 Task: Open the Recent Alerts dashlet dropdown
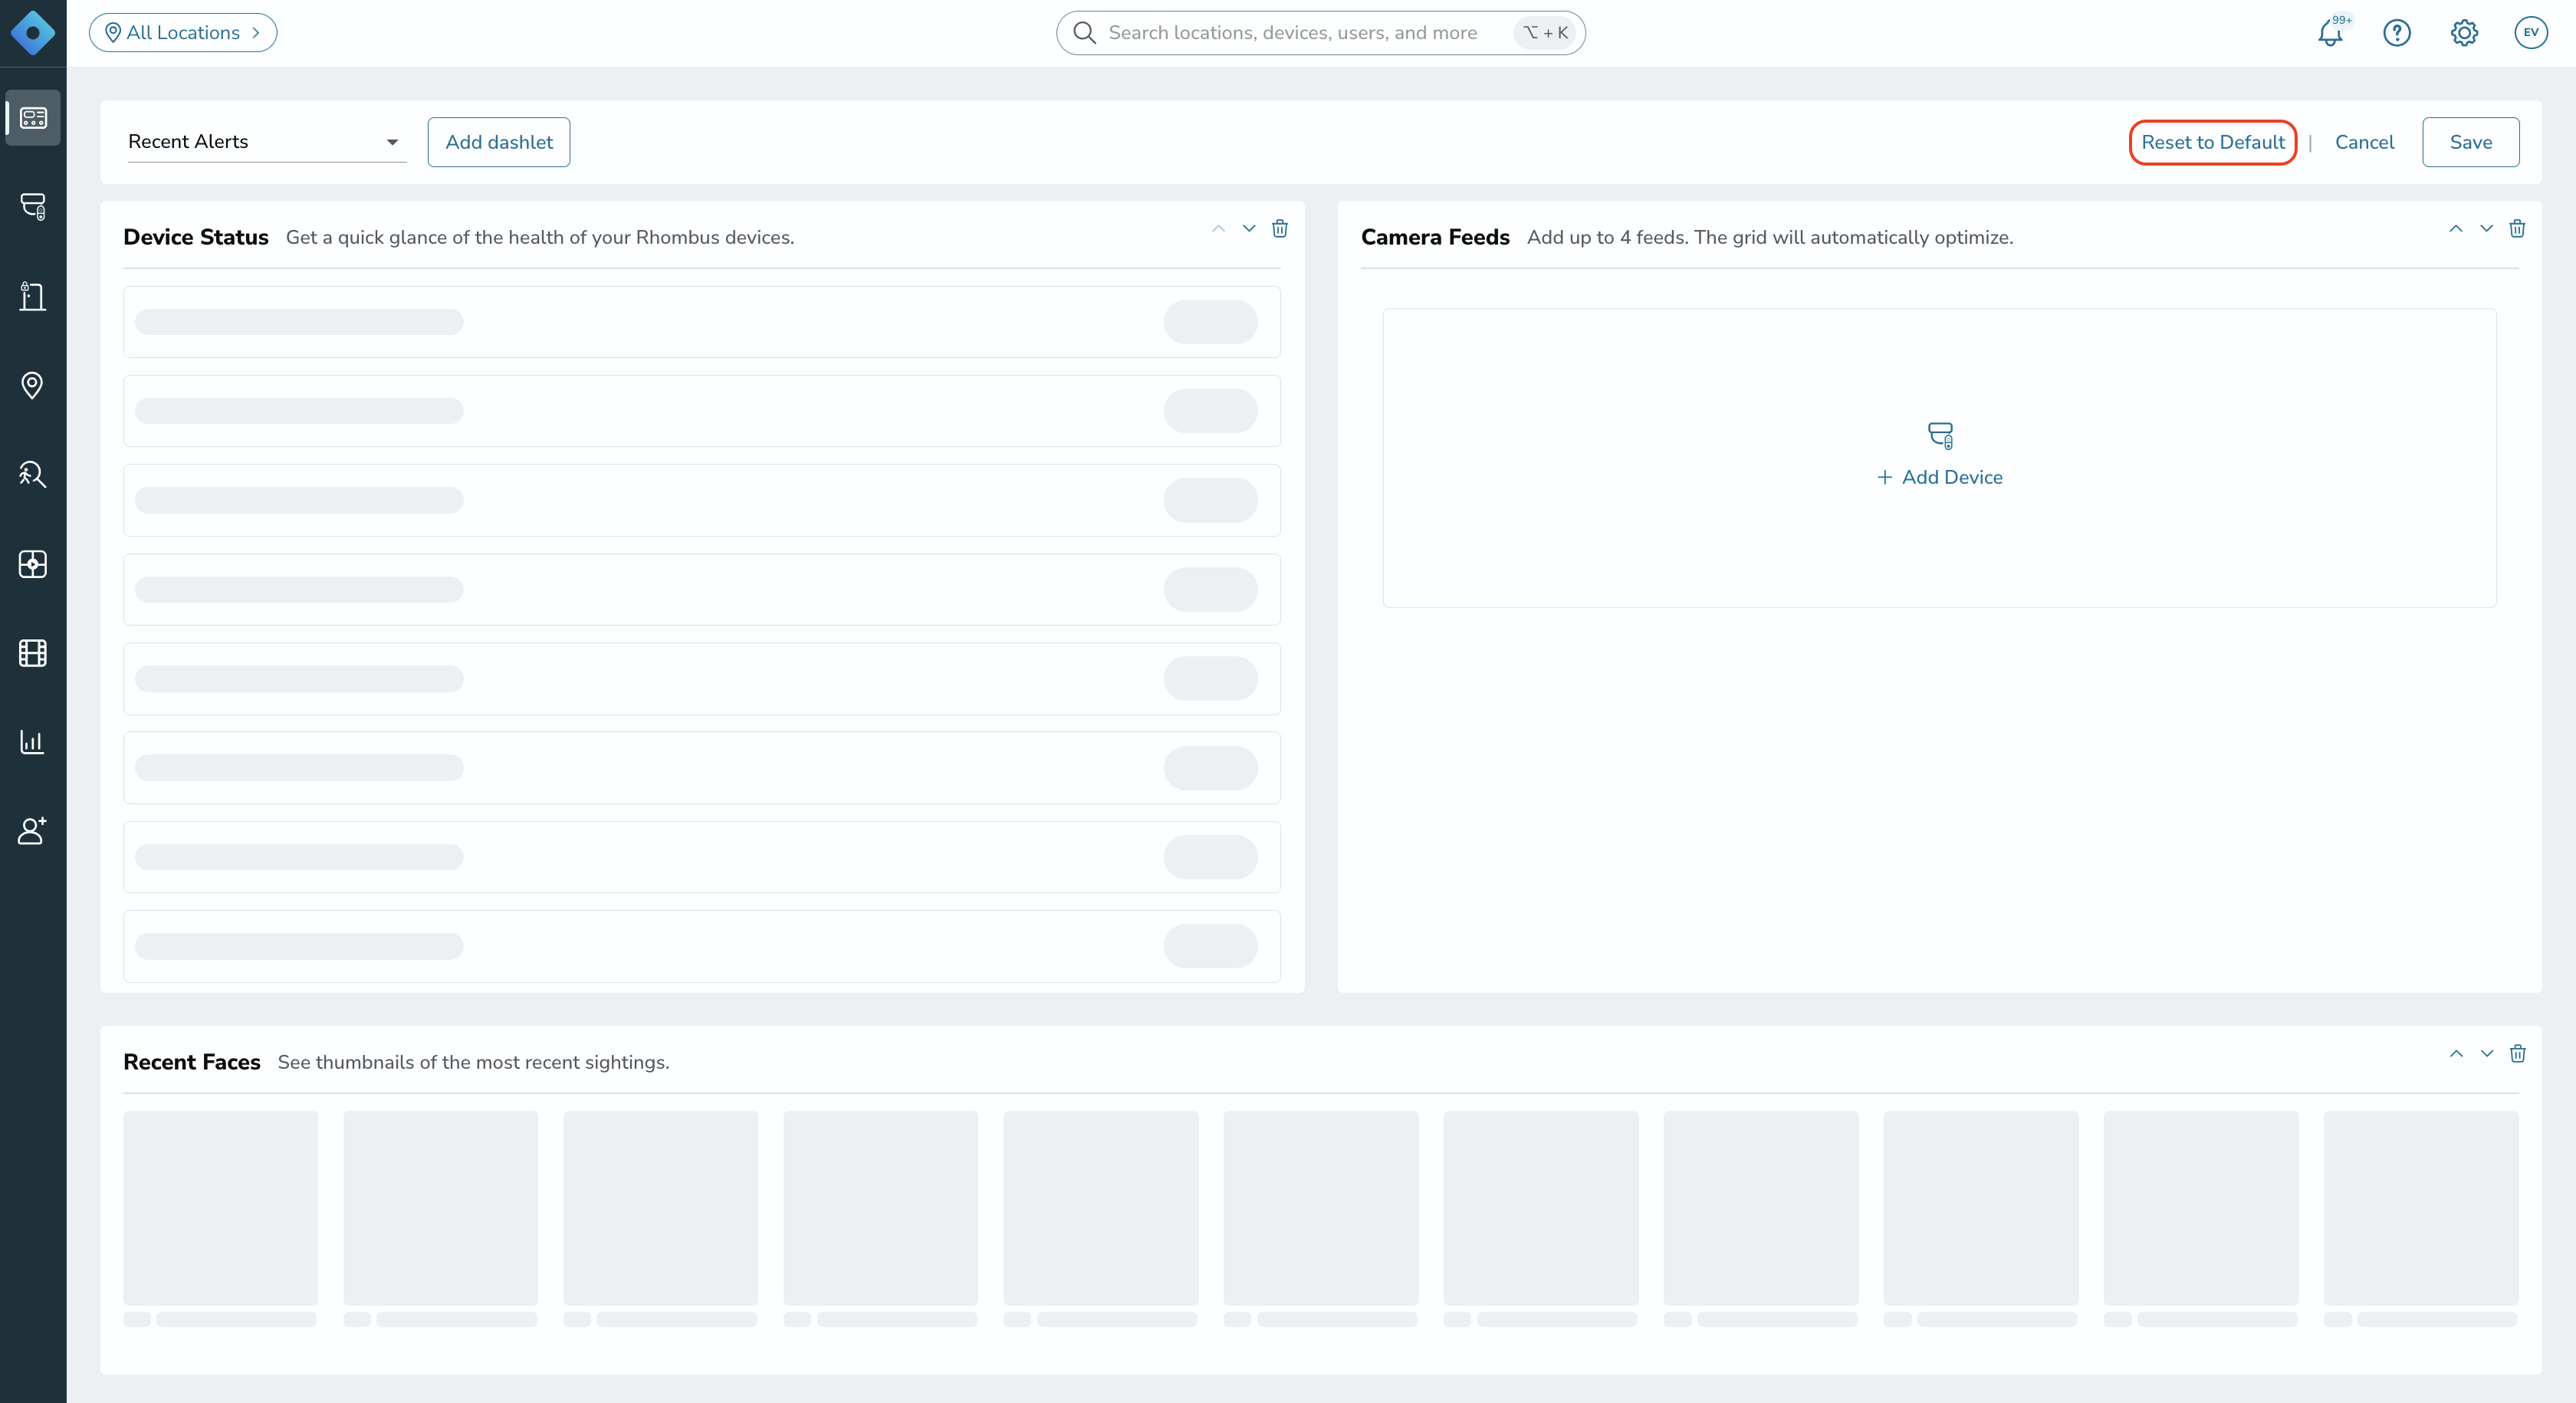[267, 142]
